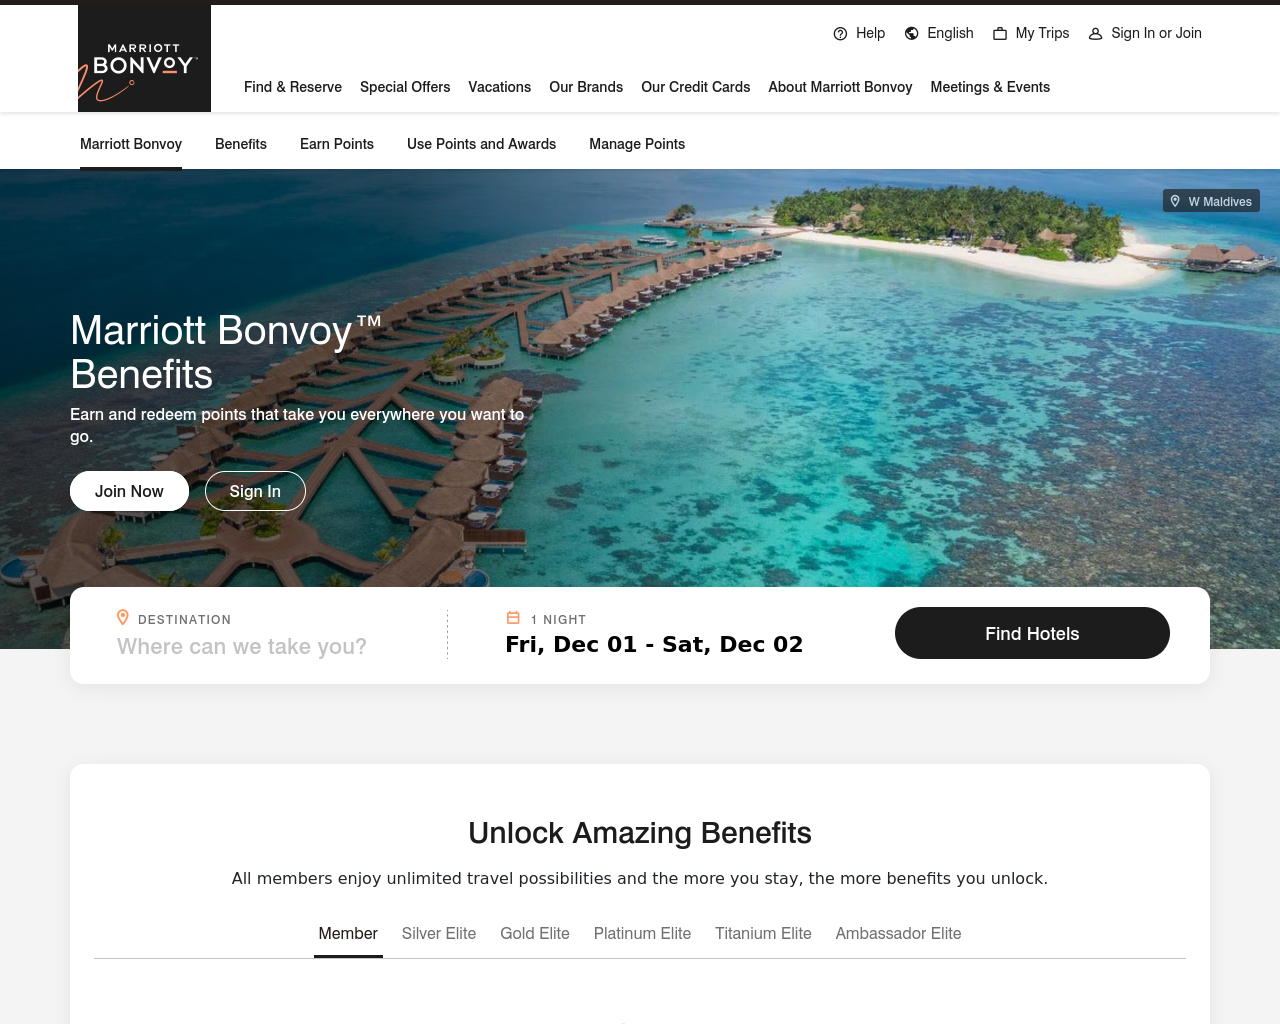1280x1024 pixels.
Task: Switch to the Earn Points tab
Action: 337,144
